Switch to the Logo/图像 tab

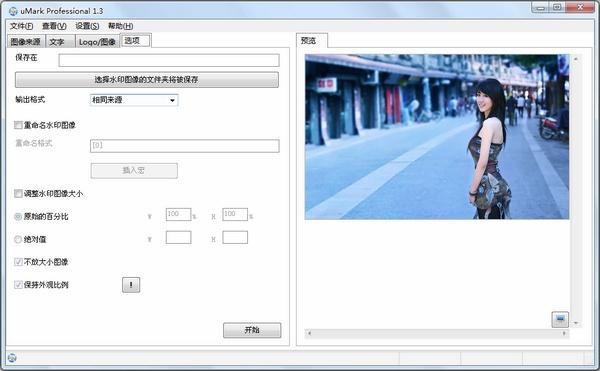(x=97, y=42)
